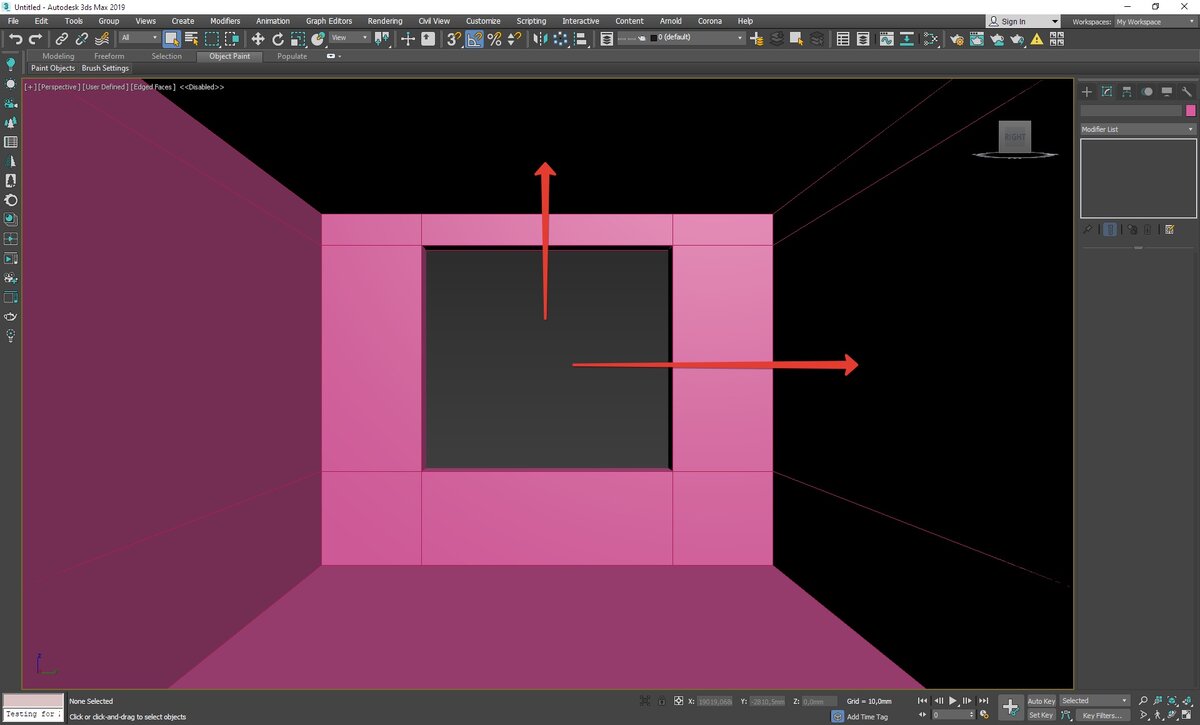
Task: Switch to the Create panel plus tab
Action: (x=1088, y=91)
